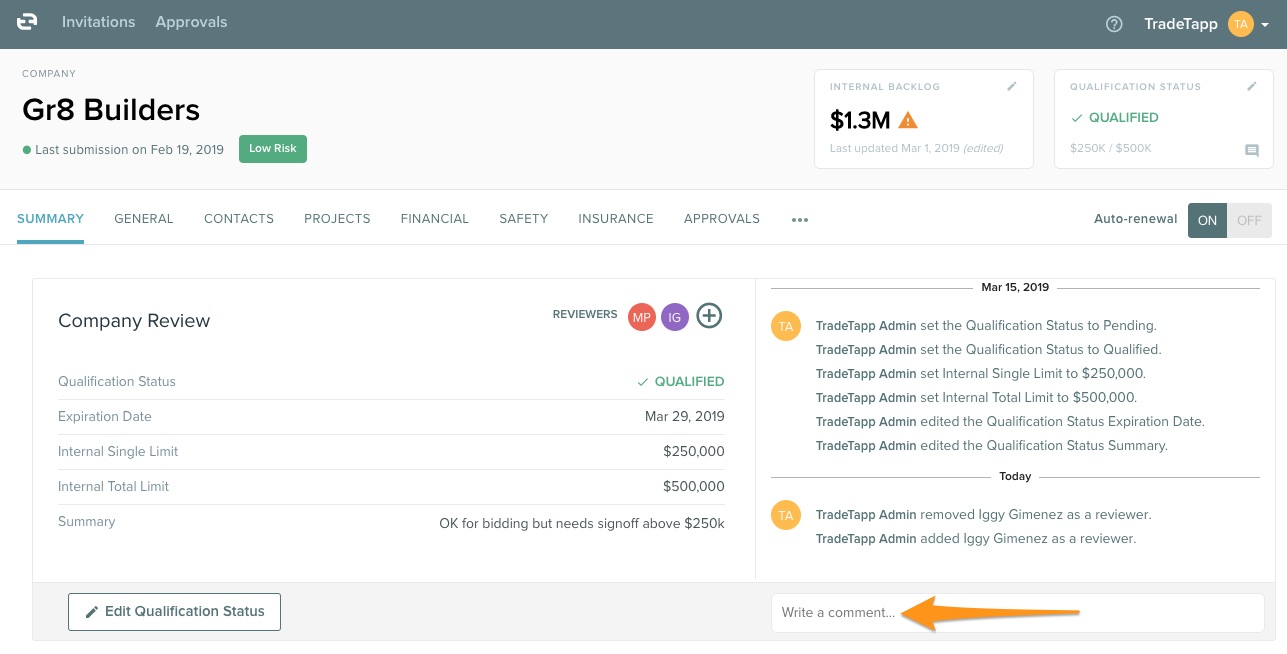Click the MP reviewer avatar

tap(641, 317)
